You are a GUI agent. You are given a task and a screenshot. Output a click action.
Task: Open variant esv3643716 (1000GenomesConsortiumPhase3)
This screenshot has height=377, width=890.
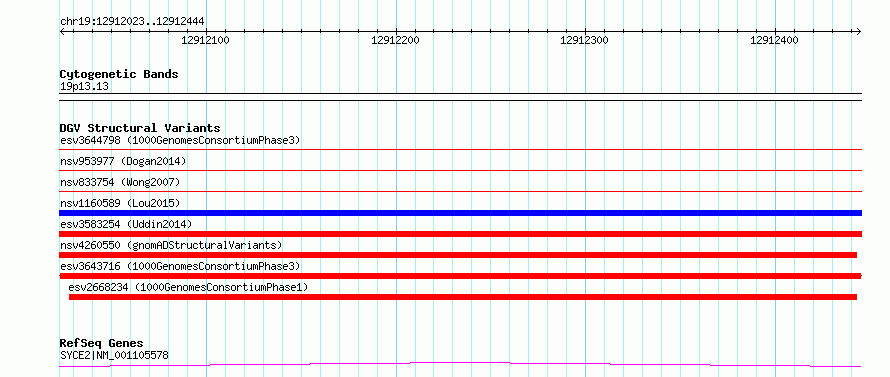[180, 266]
